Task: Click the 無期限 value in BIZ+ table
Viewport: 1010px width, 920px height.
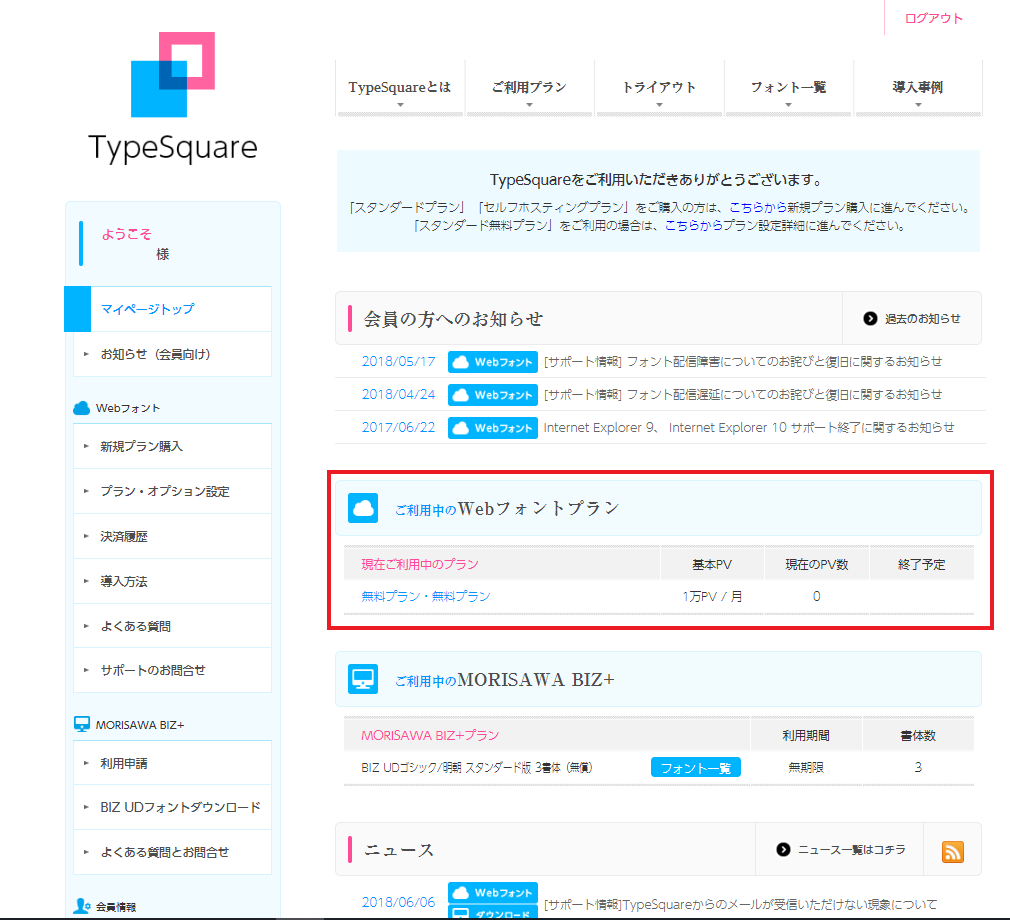Action: coord(806,767)
